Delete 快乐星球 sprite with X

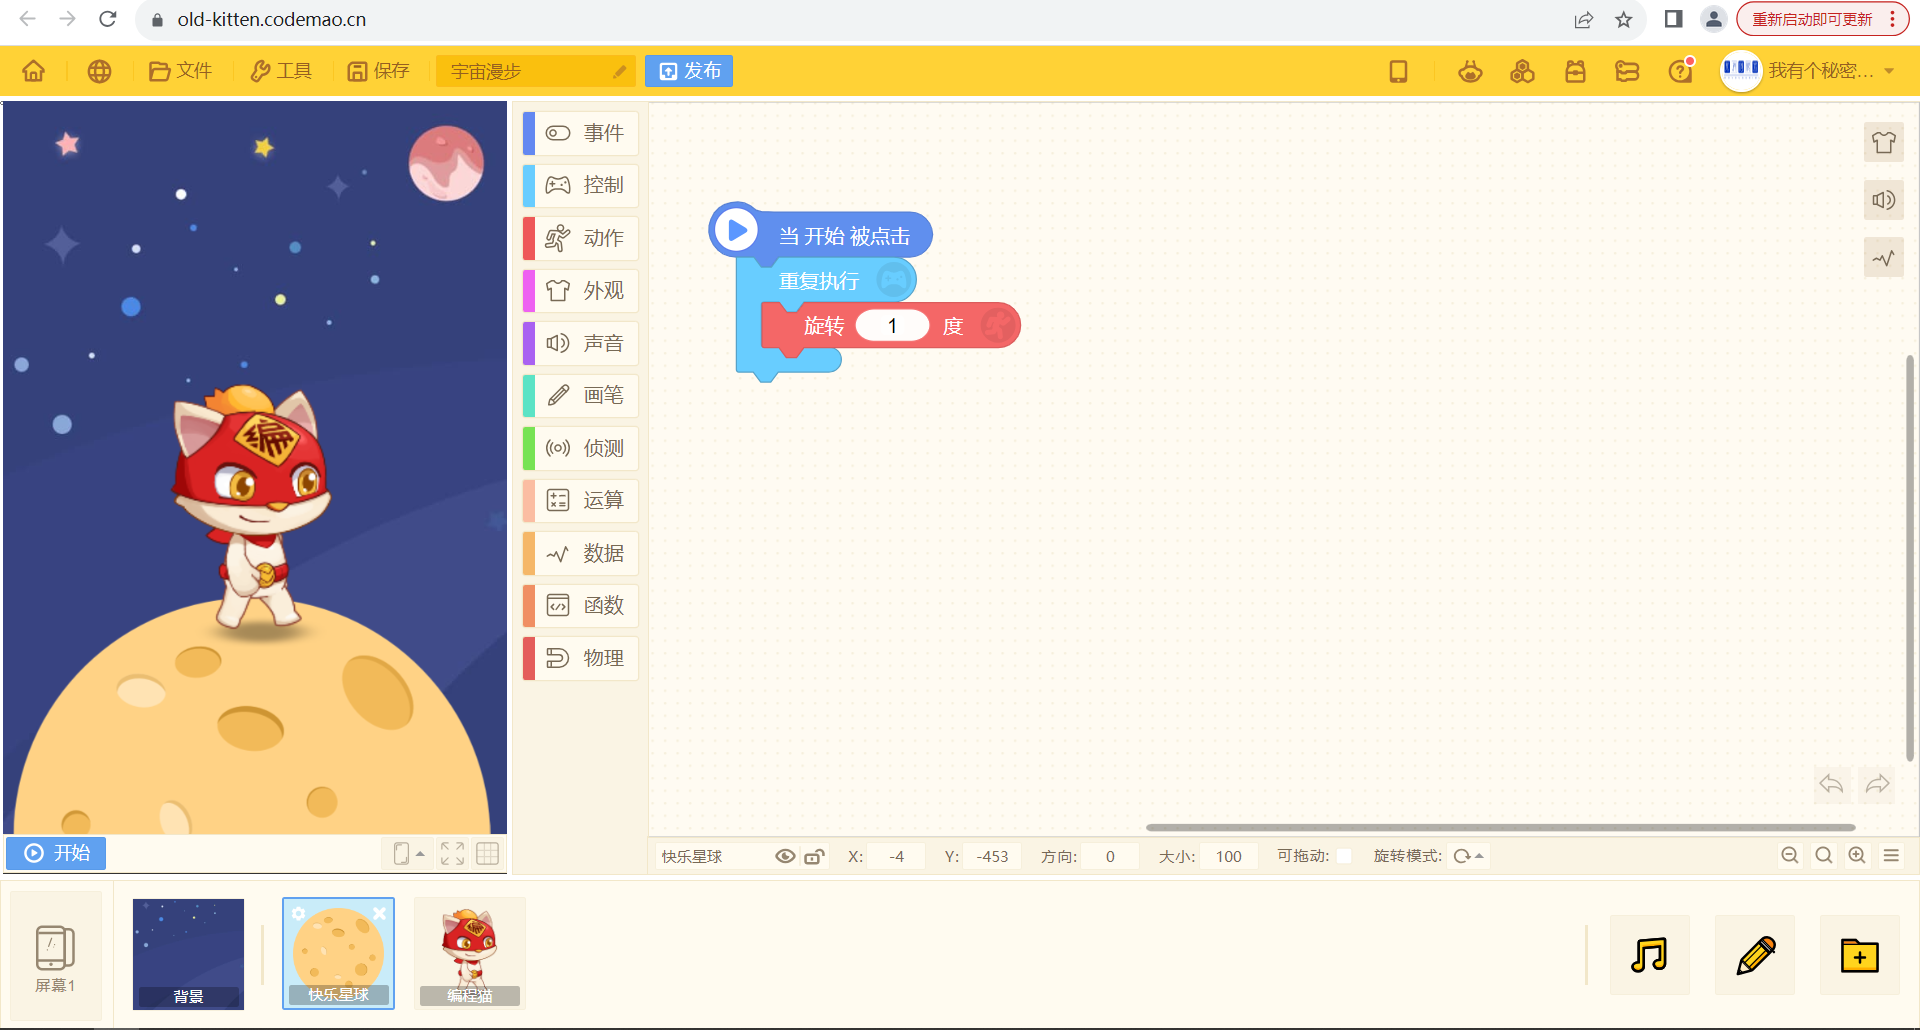click(x=380, y=913)
